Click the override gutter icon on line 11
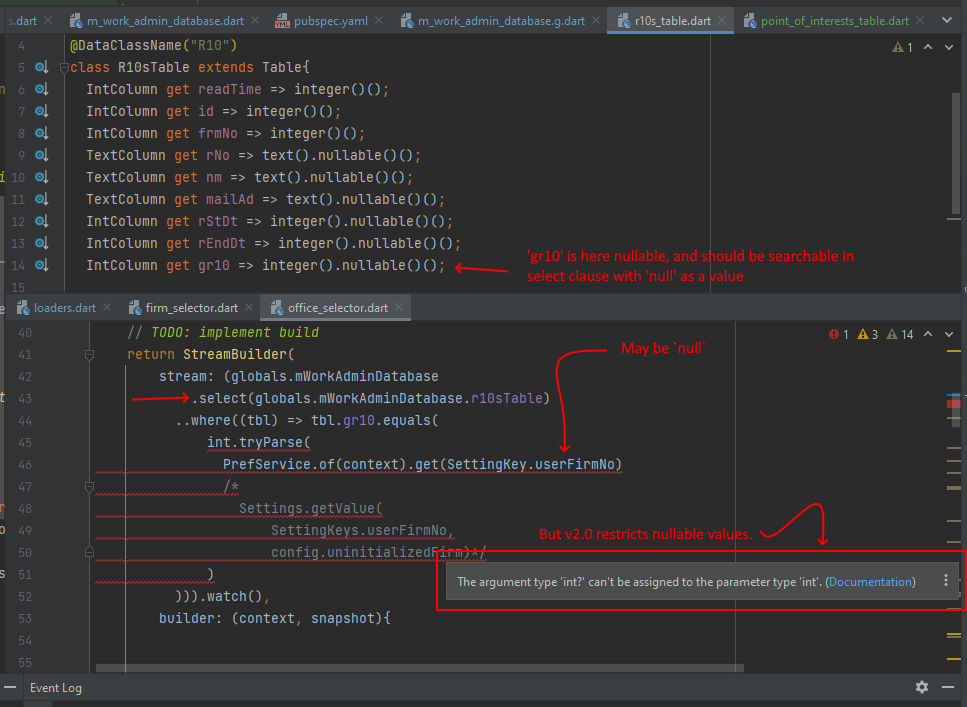The height and width of the screenshot is (707, 967). [42, 199]
